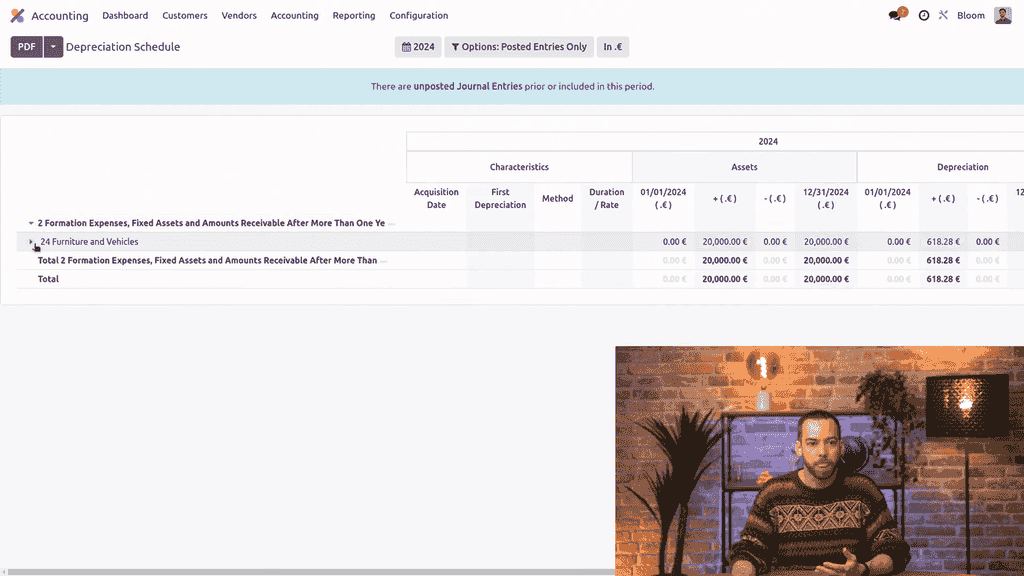Collapse the 2 Formation Expenses group
The height and width of the screenshot is (576, 1024).
[x=31, y=223]
